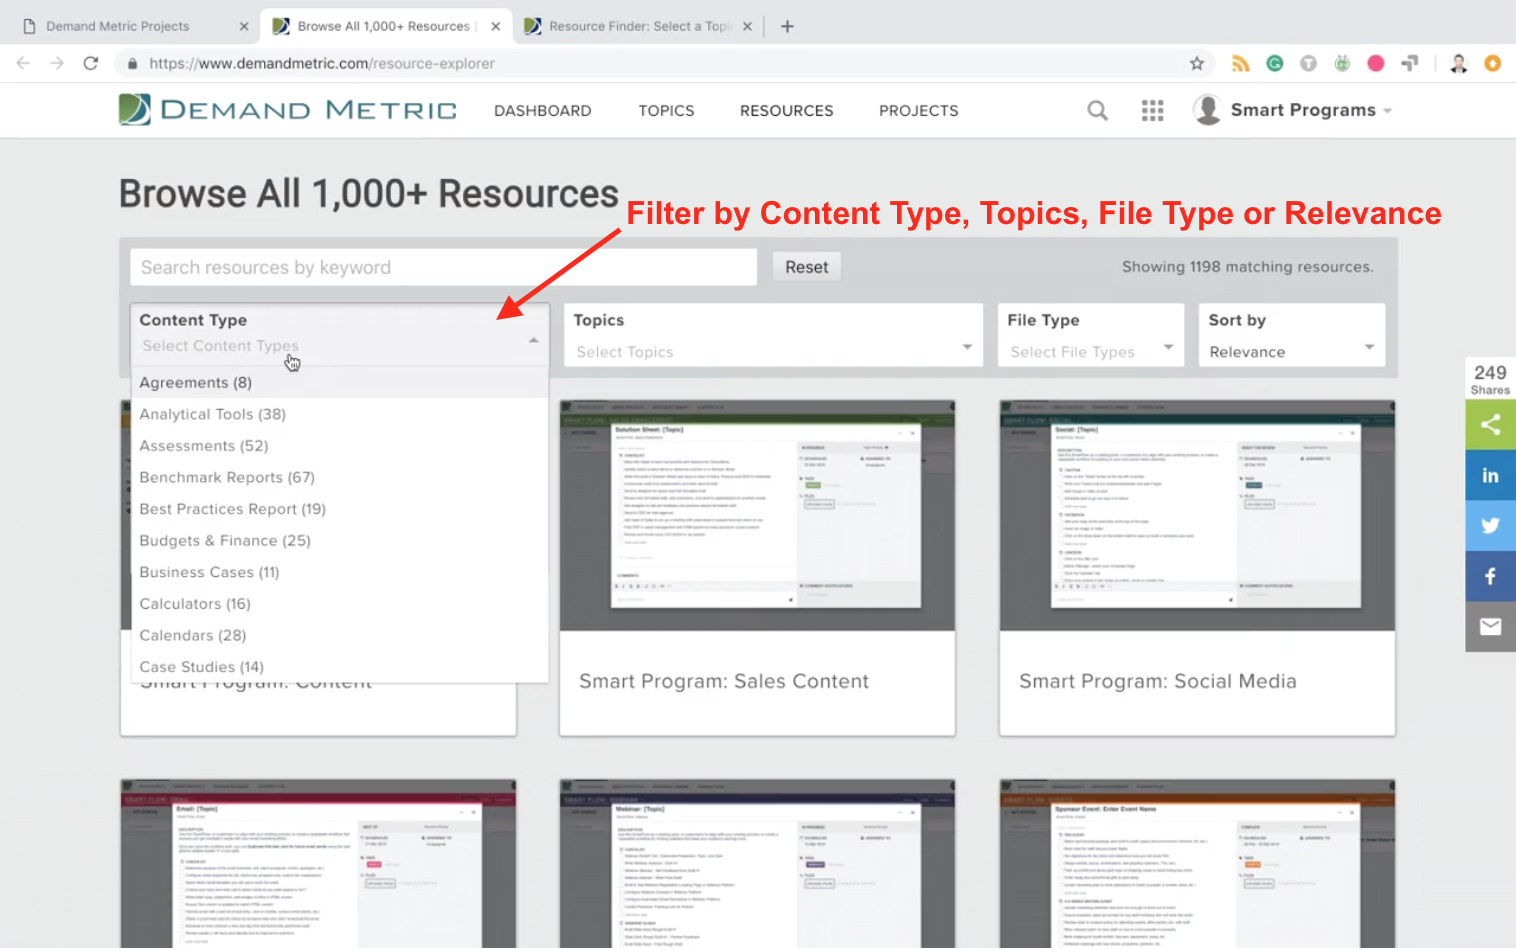Expand the Topics dropdown
The width and height of the screenshot is (1516, 950).
(x=967, y=347)
